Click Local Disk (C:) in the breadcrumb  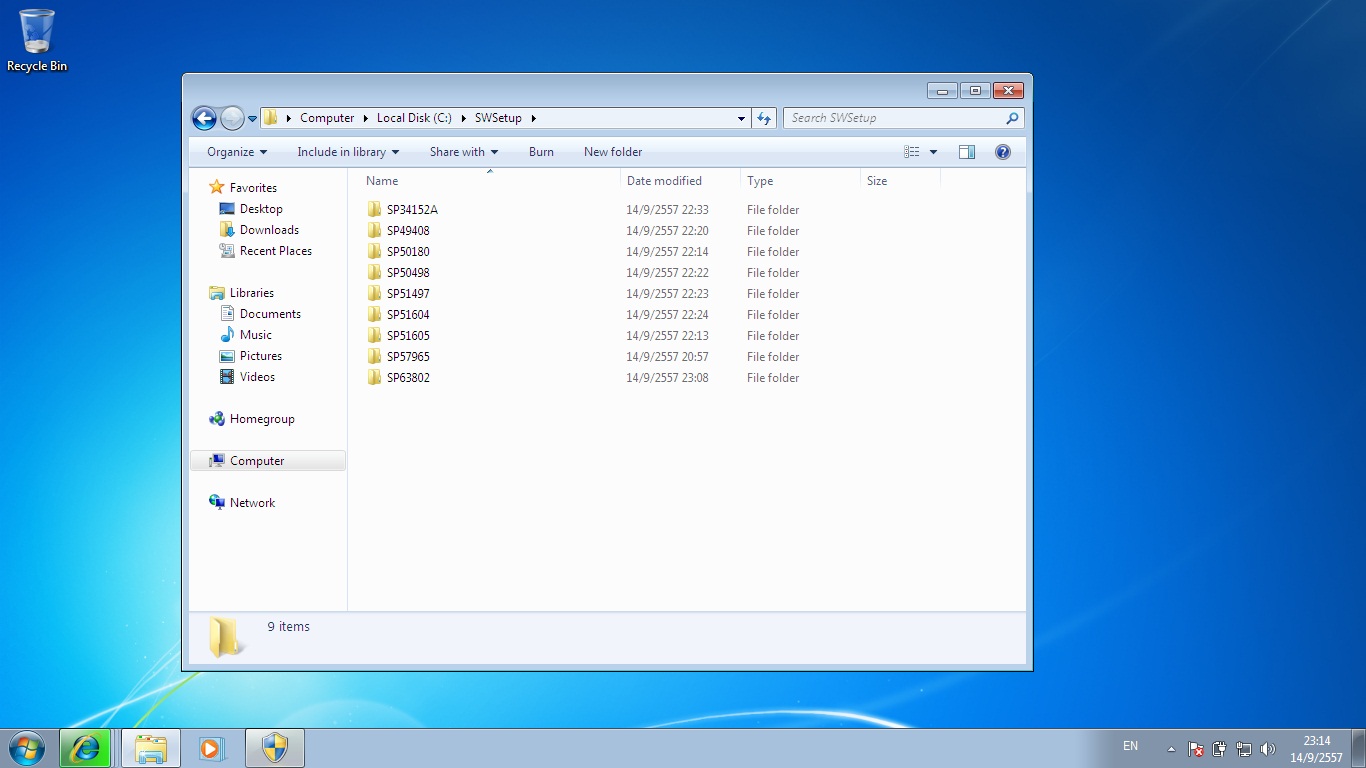[414, 118]
